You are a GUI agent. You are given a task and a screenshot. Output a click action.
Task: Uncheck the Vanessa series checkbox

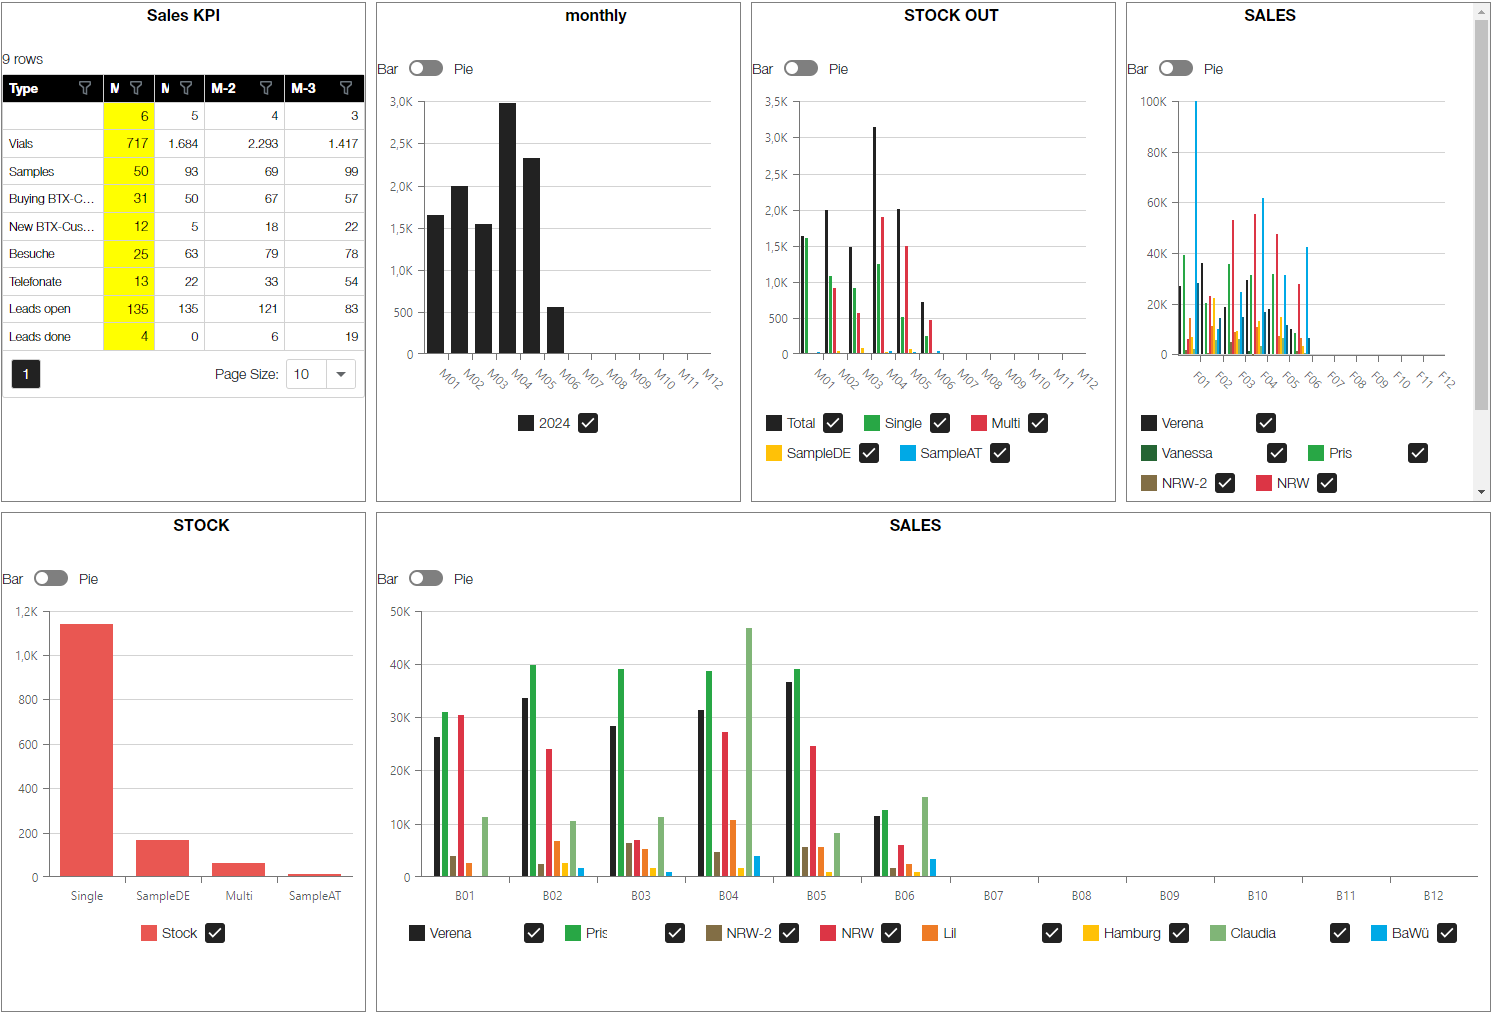coord(1277,453)
